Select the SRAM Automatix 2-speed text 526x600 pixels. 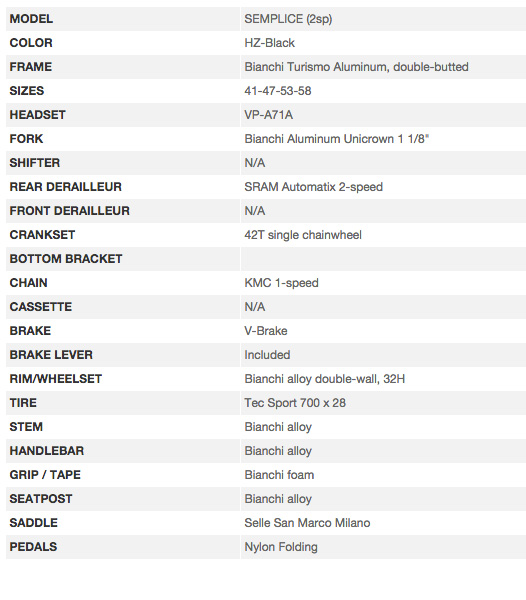[x=313, y=187]
